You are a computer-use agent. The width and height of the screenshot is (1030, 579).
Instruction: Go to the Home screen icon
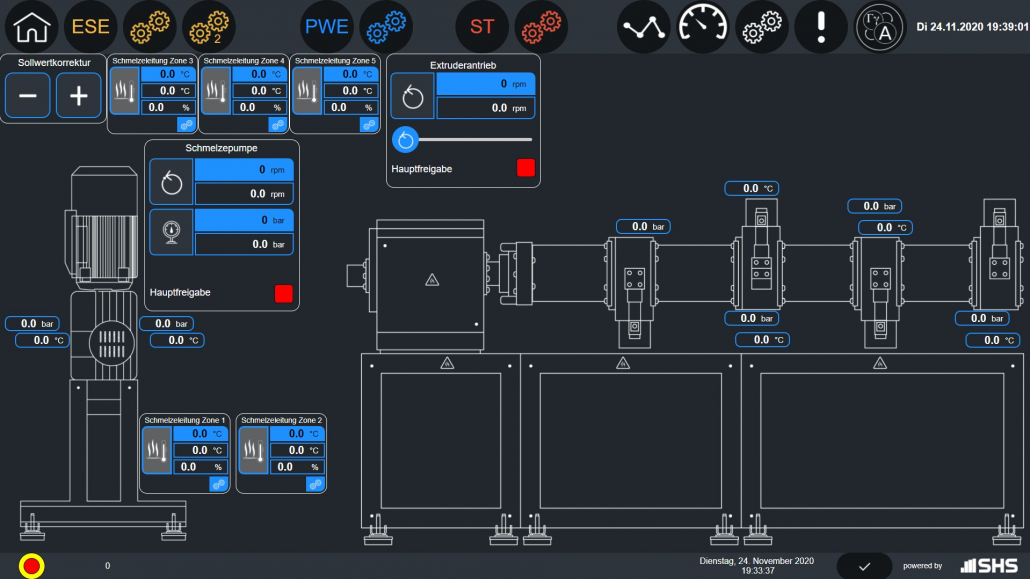click(32, 27)
